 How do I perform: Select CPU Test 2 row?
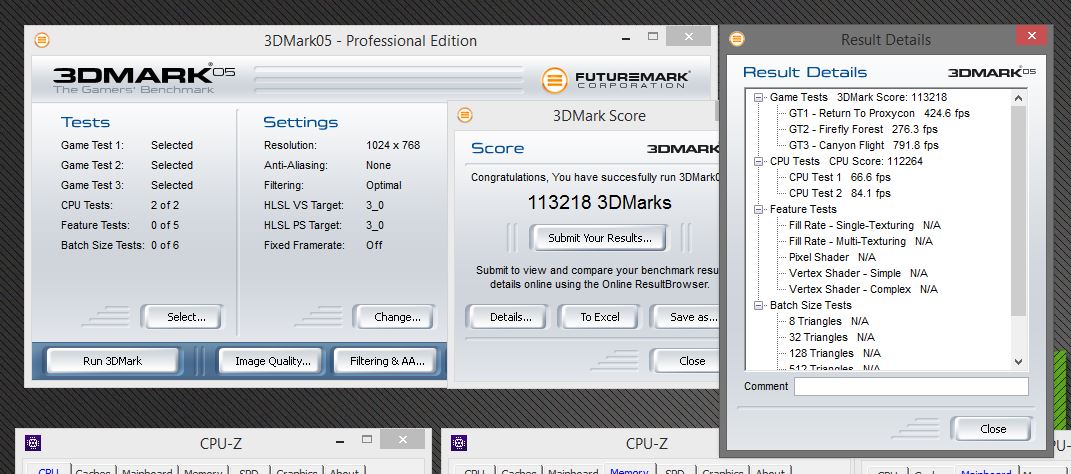[x=840, y=193]
